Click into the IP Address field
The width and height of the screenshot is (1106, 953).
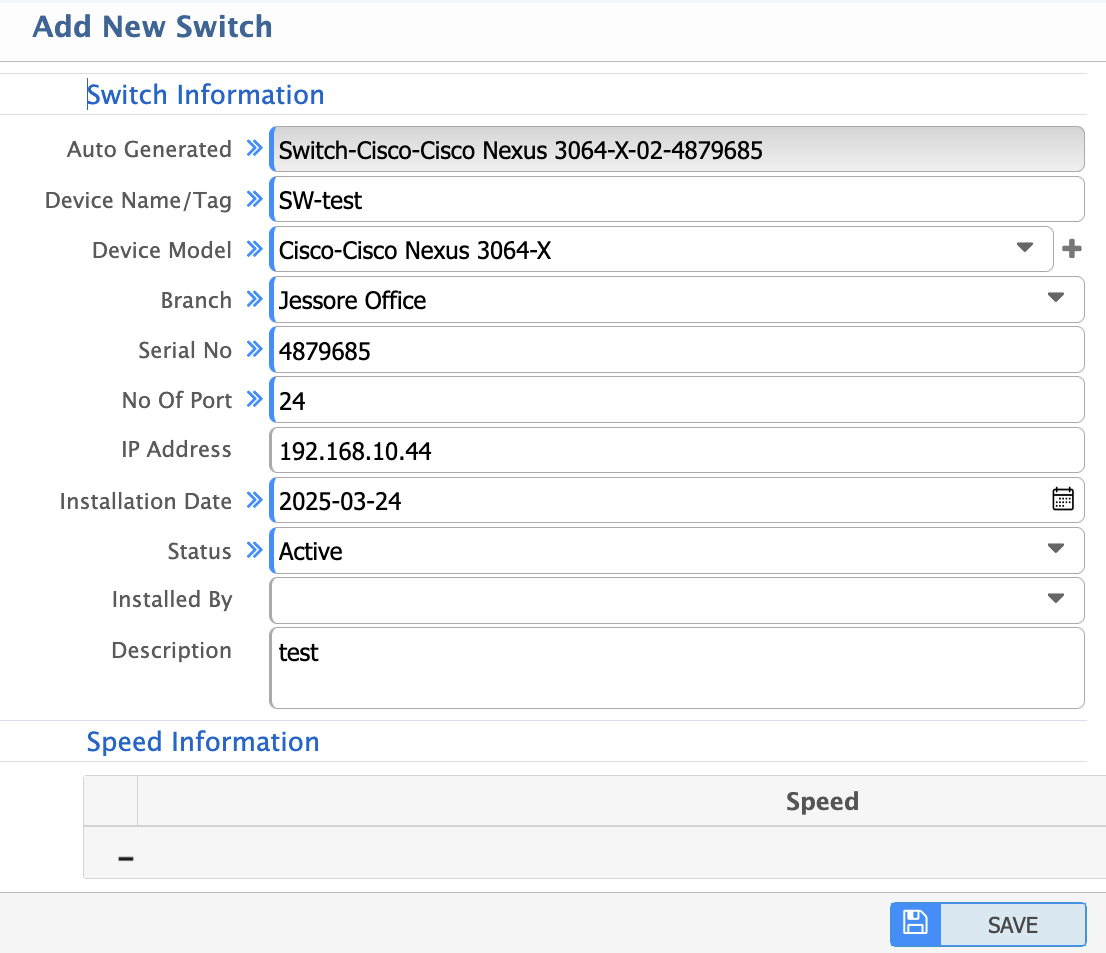(x=676, y=450)
